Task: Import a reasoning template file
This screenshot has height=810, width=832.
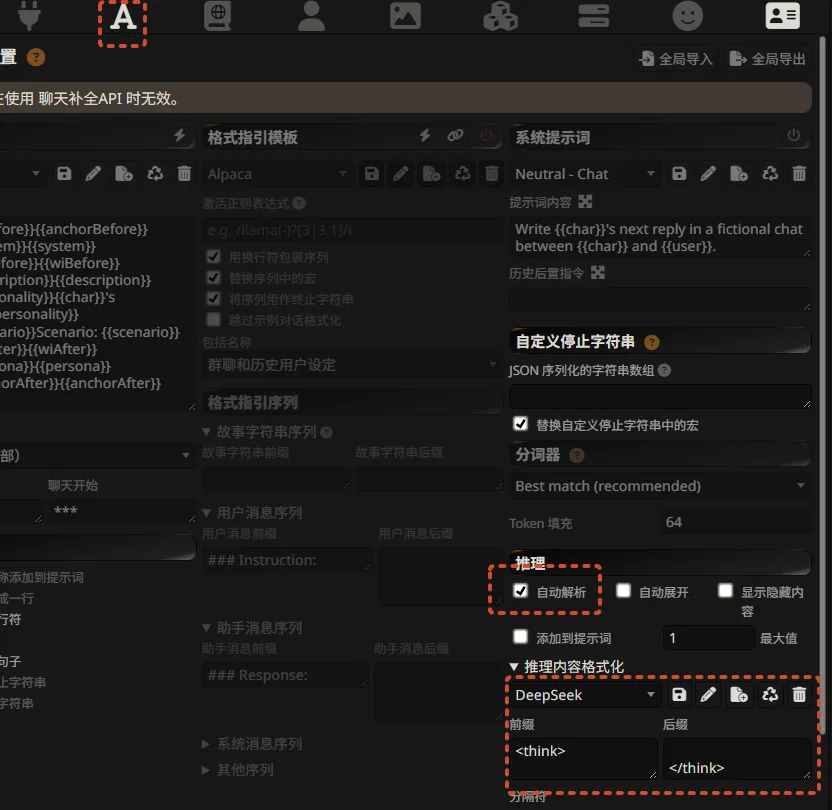Action: [x=739, y=695]
